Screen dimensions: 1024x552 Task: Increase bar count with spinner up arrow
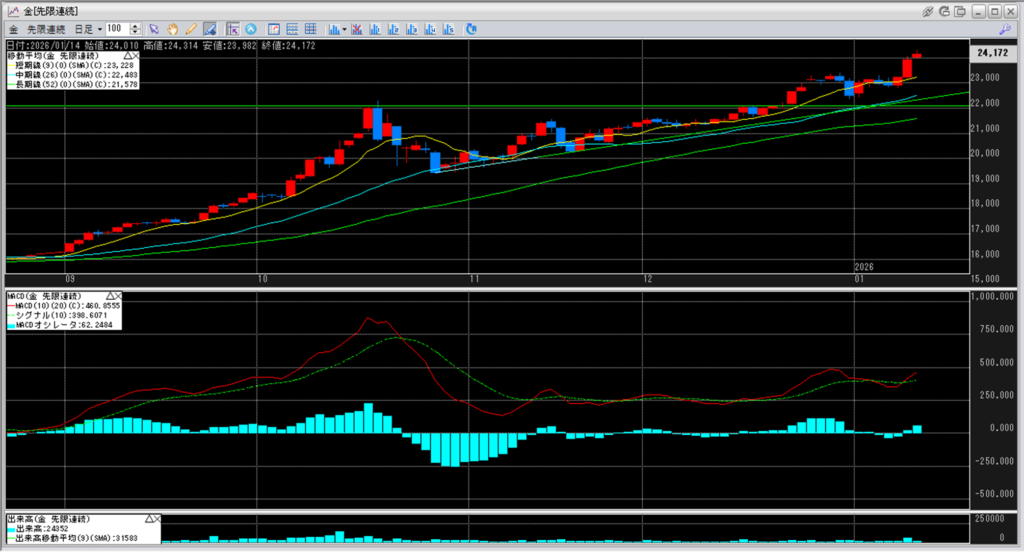pyautogui.click(x=135, y=25)
